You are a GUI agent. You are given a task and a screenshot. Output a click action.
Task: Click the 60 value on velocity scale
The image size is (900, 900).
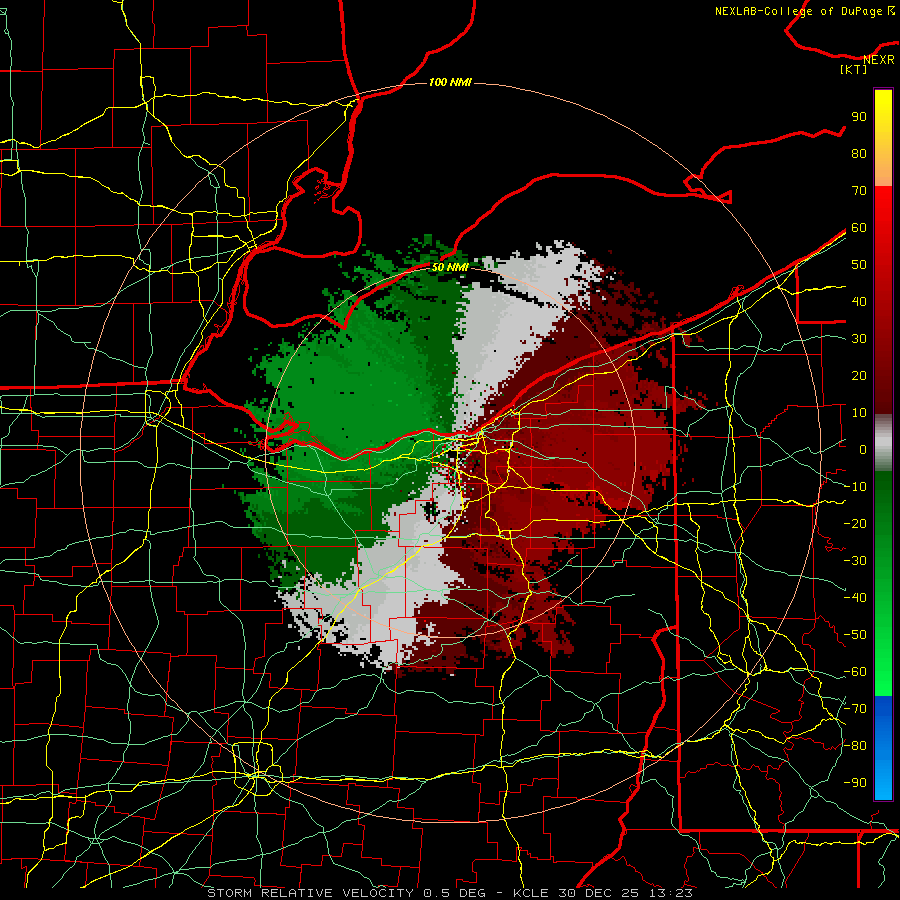click(x=859, y=227)
